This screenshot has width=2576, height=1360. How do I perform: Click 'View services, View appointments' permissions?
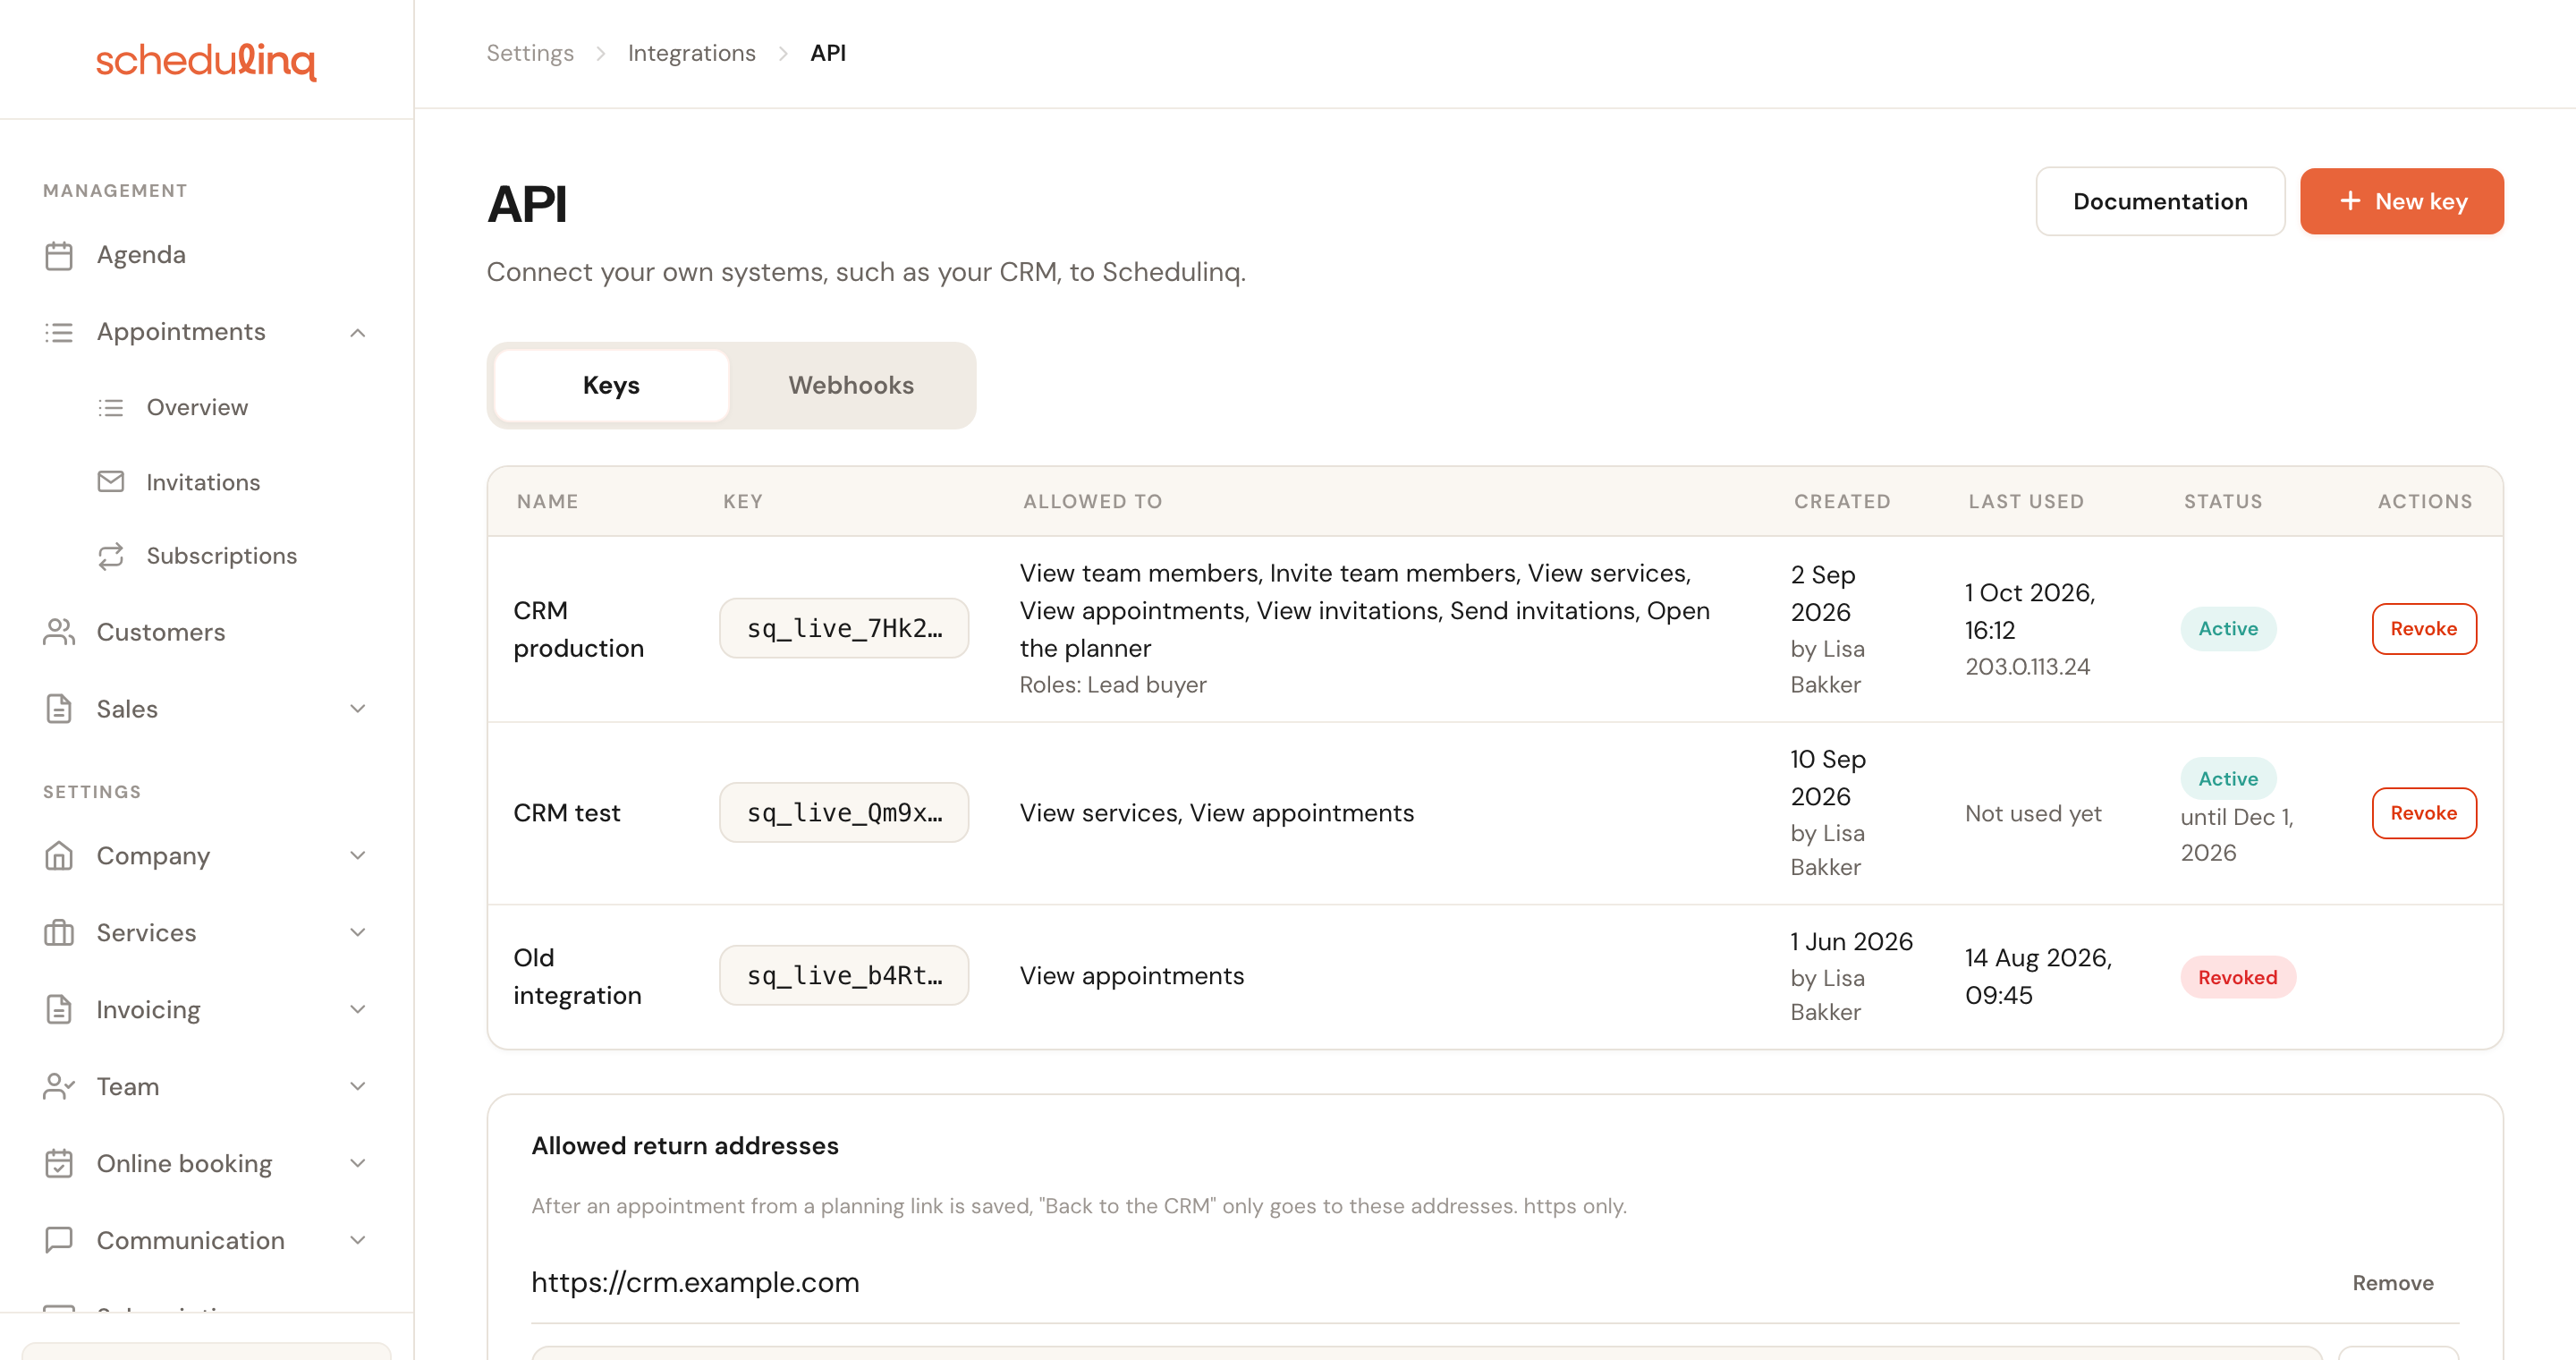pyautogui.click(x=1217, y=813)
